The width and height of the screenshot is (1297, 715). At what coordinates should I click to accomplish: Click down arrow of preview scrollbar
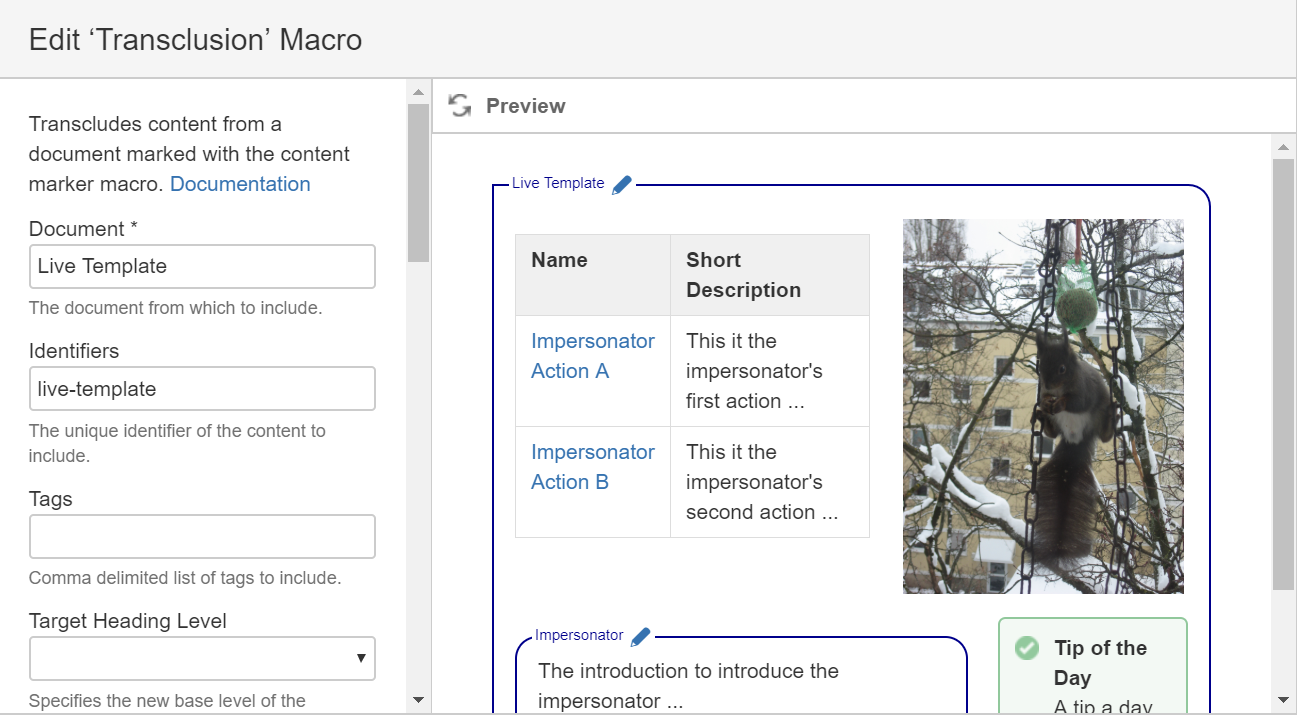pyautogui.click(x=1283, y=700)
